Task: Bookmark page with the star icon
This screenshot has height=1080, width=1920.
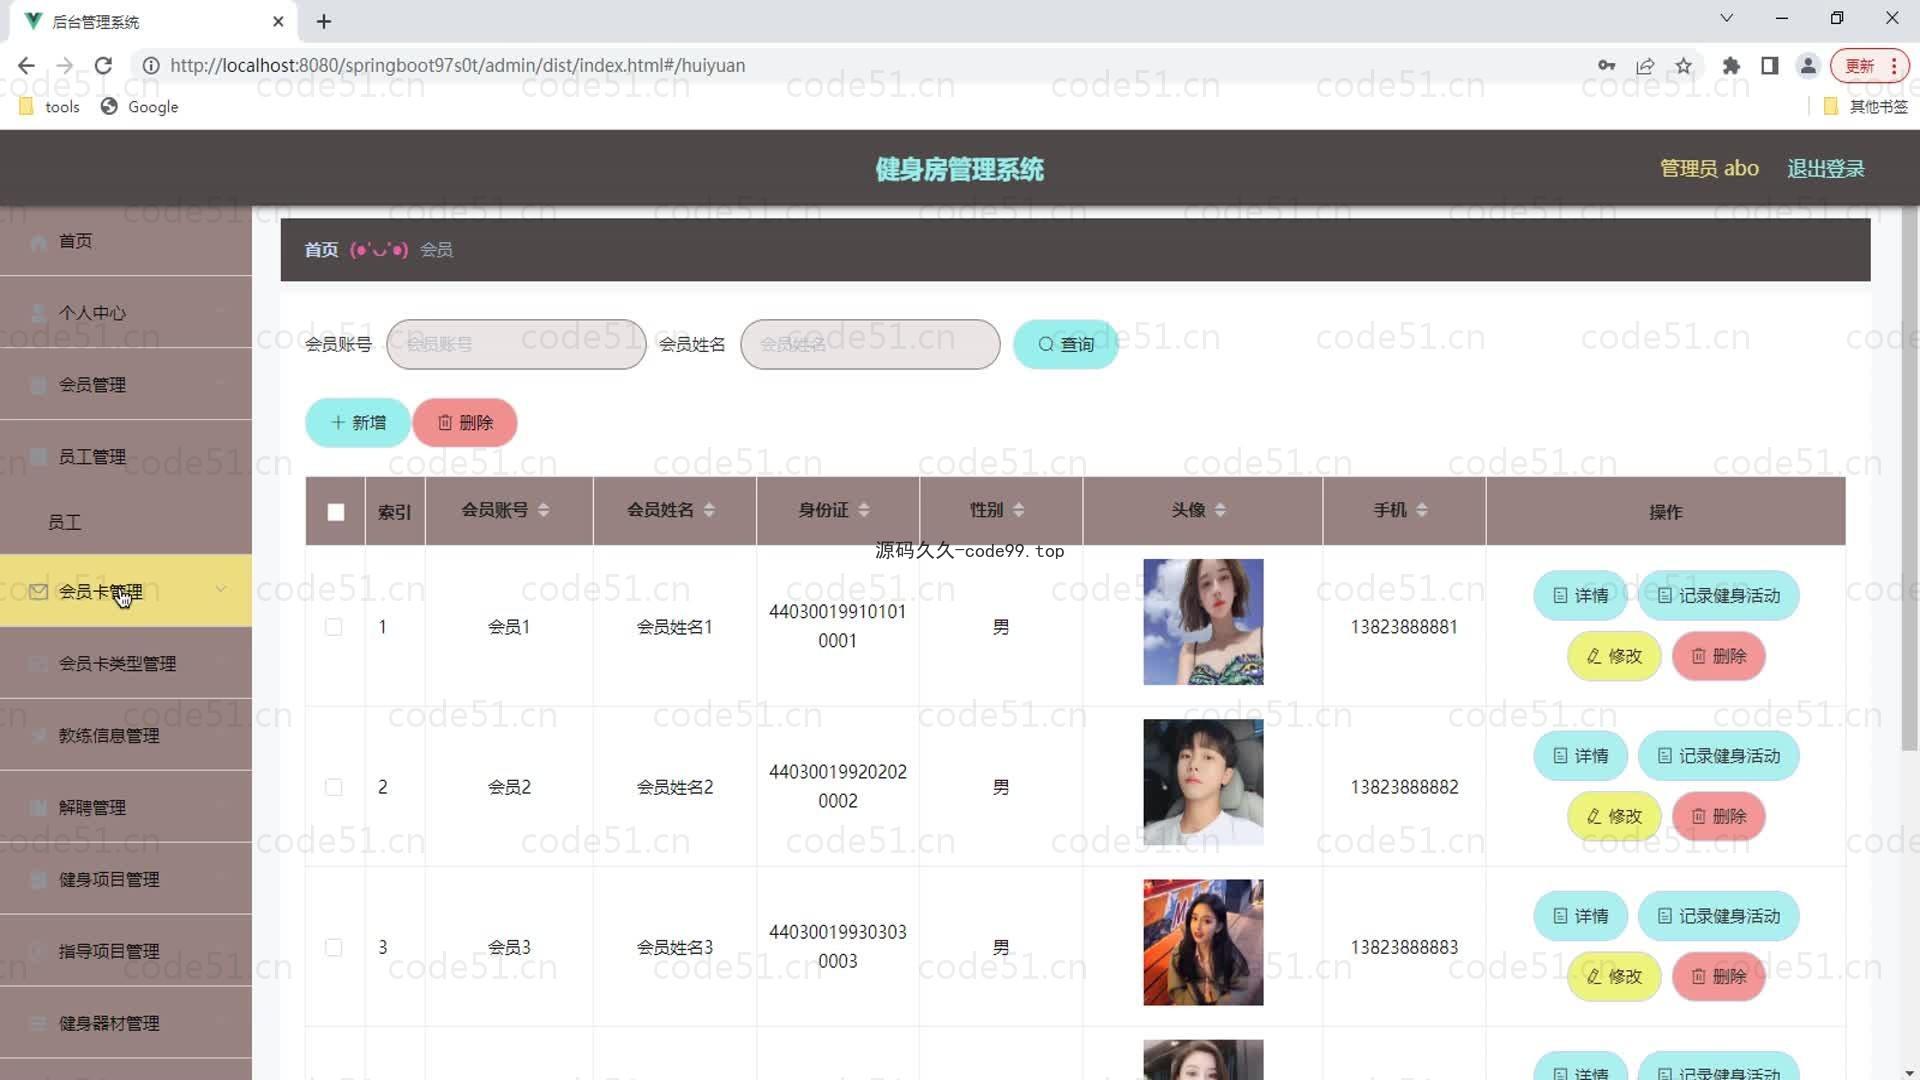Action: 1684,66
